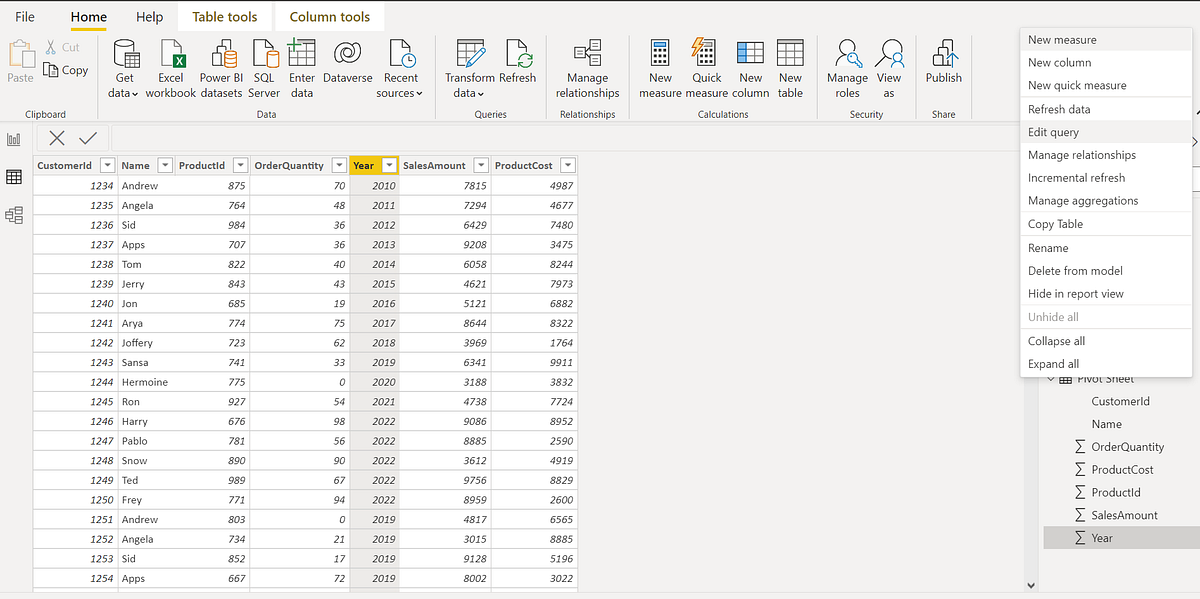Open the Year column filter dropdown
The height and width of the screenshot is (599, 1200).
point(388,164)
